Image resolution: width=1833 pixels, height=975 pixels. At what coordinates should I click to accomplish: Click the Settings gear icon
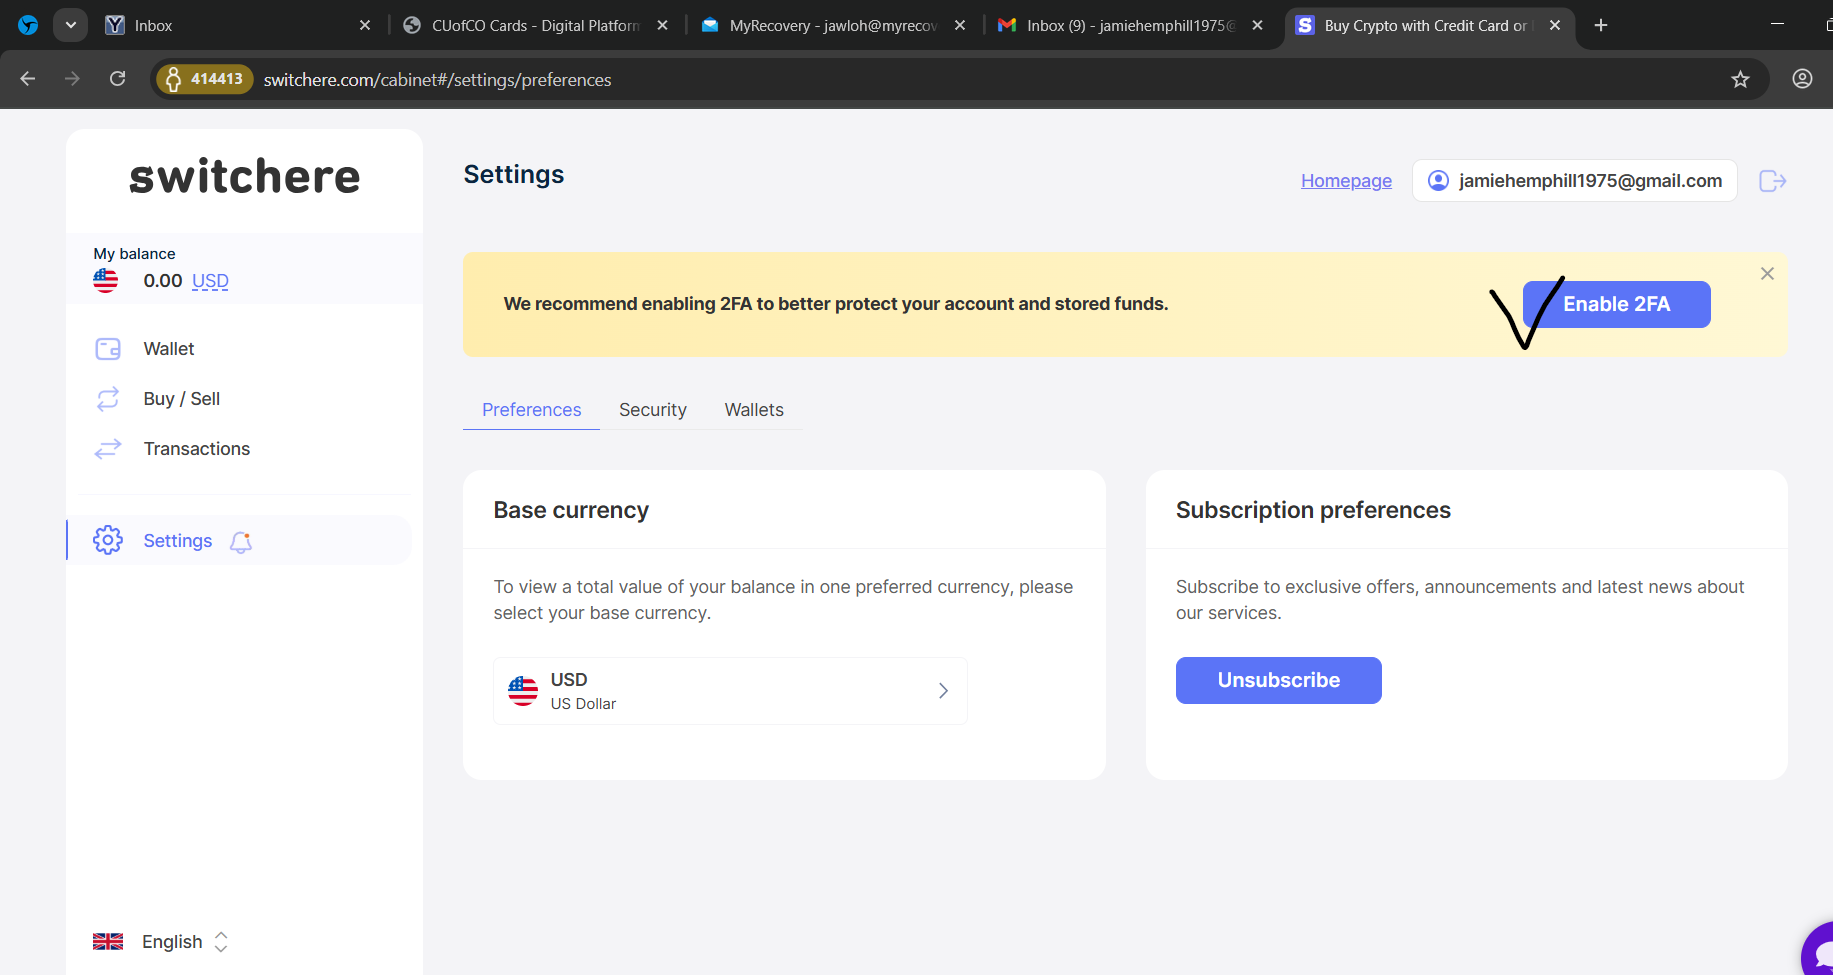108,541
